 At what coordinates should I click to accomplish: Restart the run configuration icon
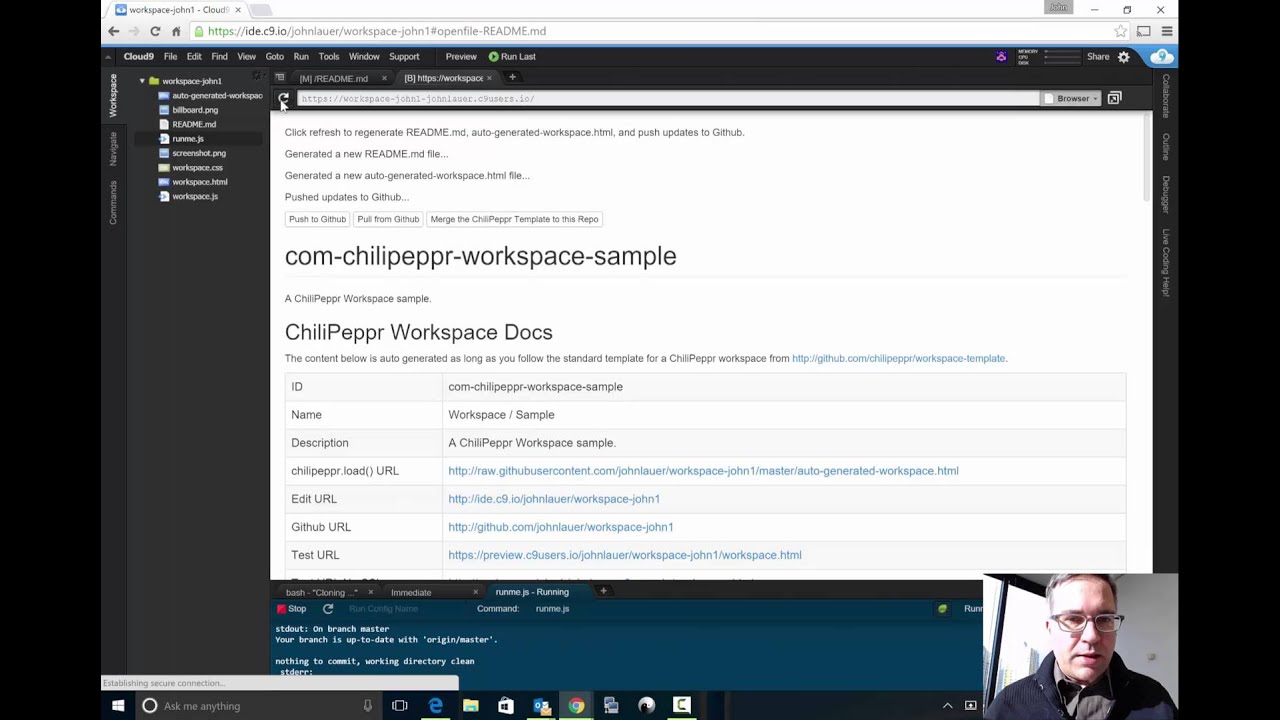click(327, 609)
